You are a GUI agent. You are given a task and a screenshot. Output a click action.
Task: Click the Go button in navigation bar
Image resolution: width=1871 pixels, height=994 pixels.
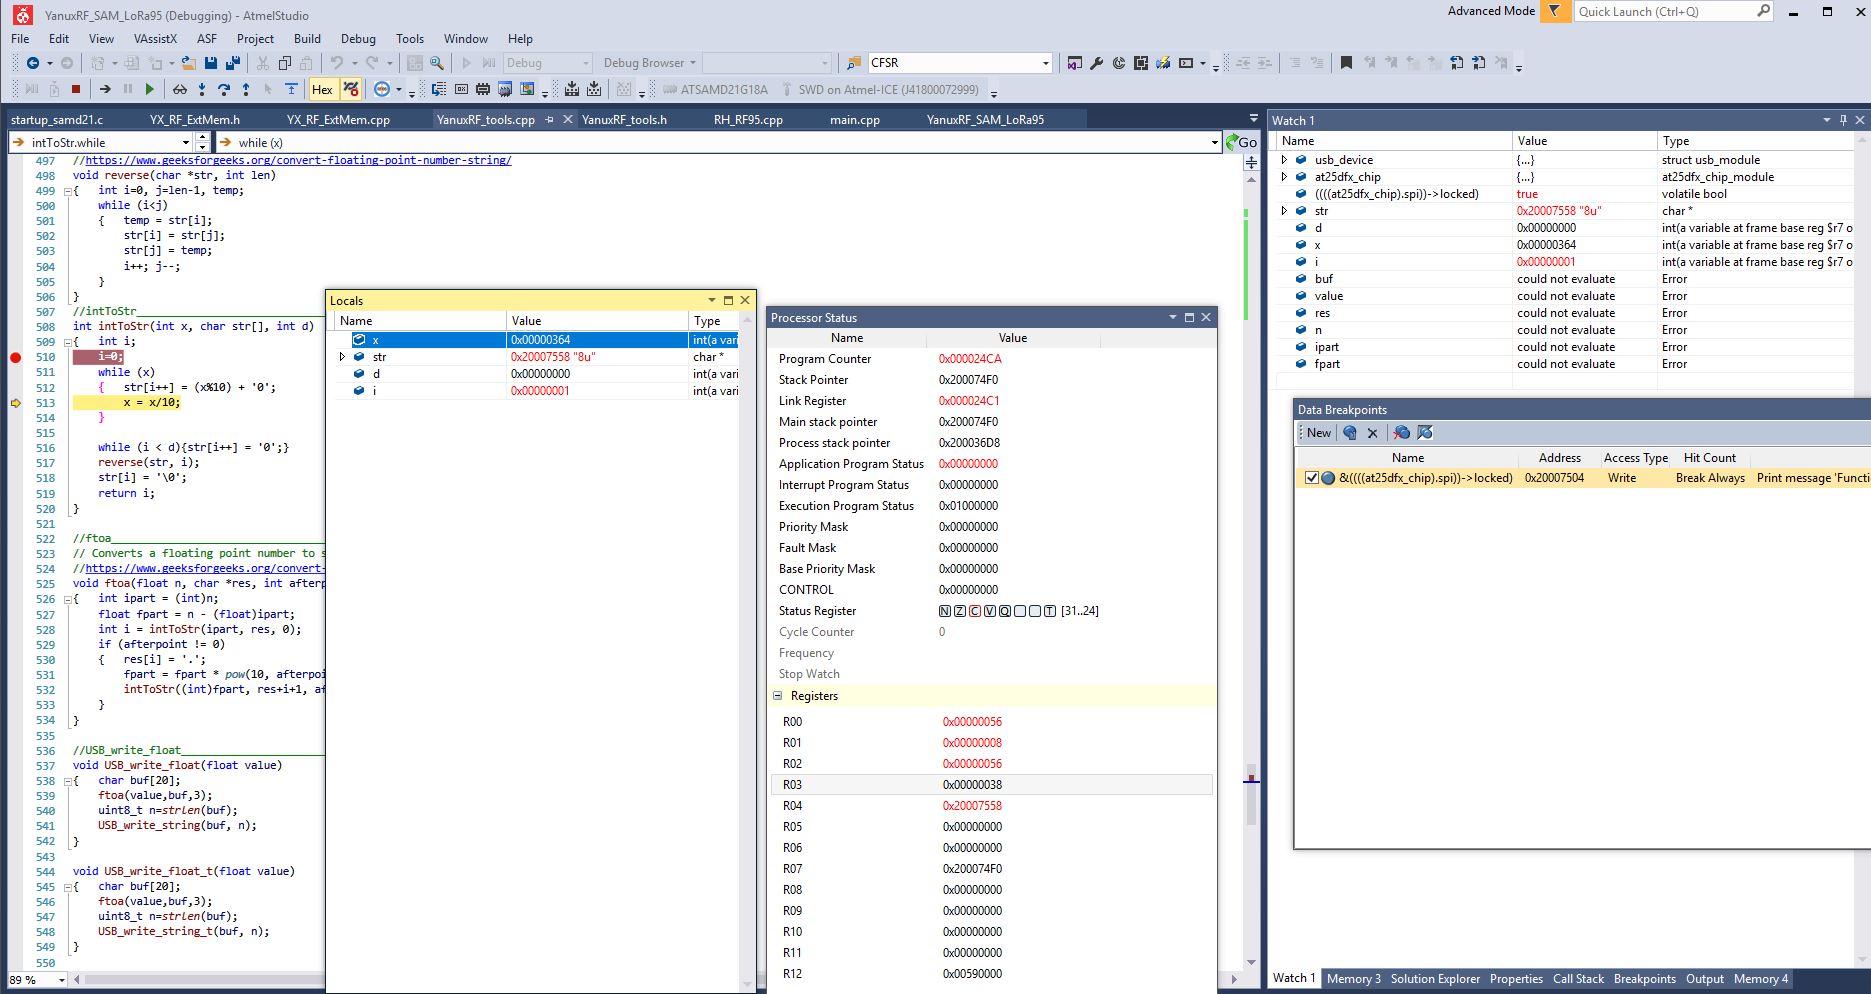pyautogui.click(x=1243, y=142)
